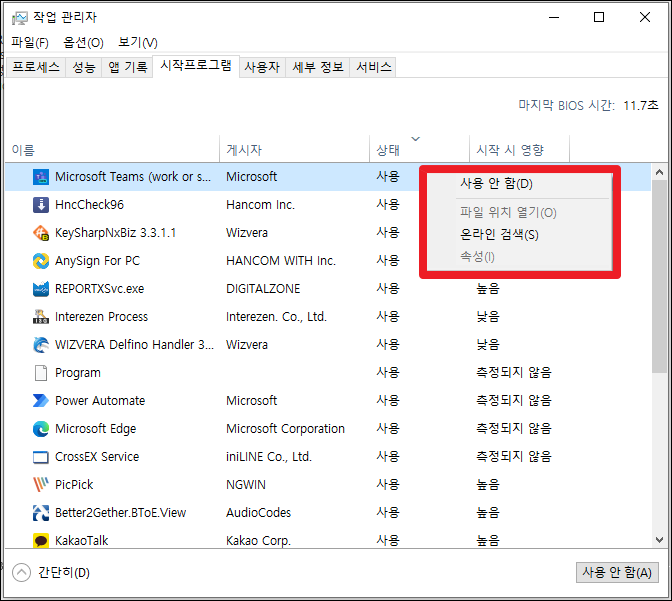Click the scrollbar up arrow
Image resolution: width=672 pixels, height=601 pixels.
[x=659, y=172]
